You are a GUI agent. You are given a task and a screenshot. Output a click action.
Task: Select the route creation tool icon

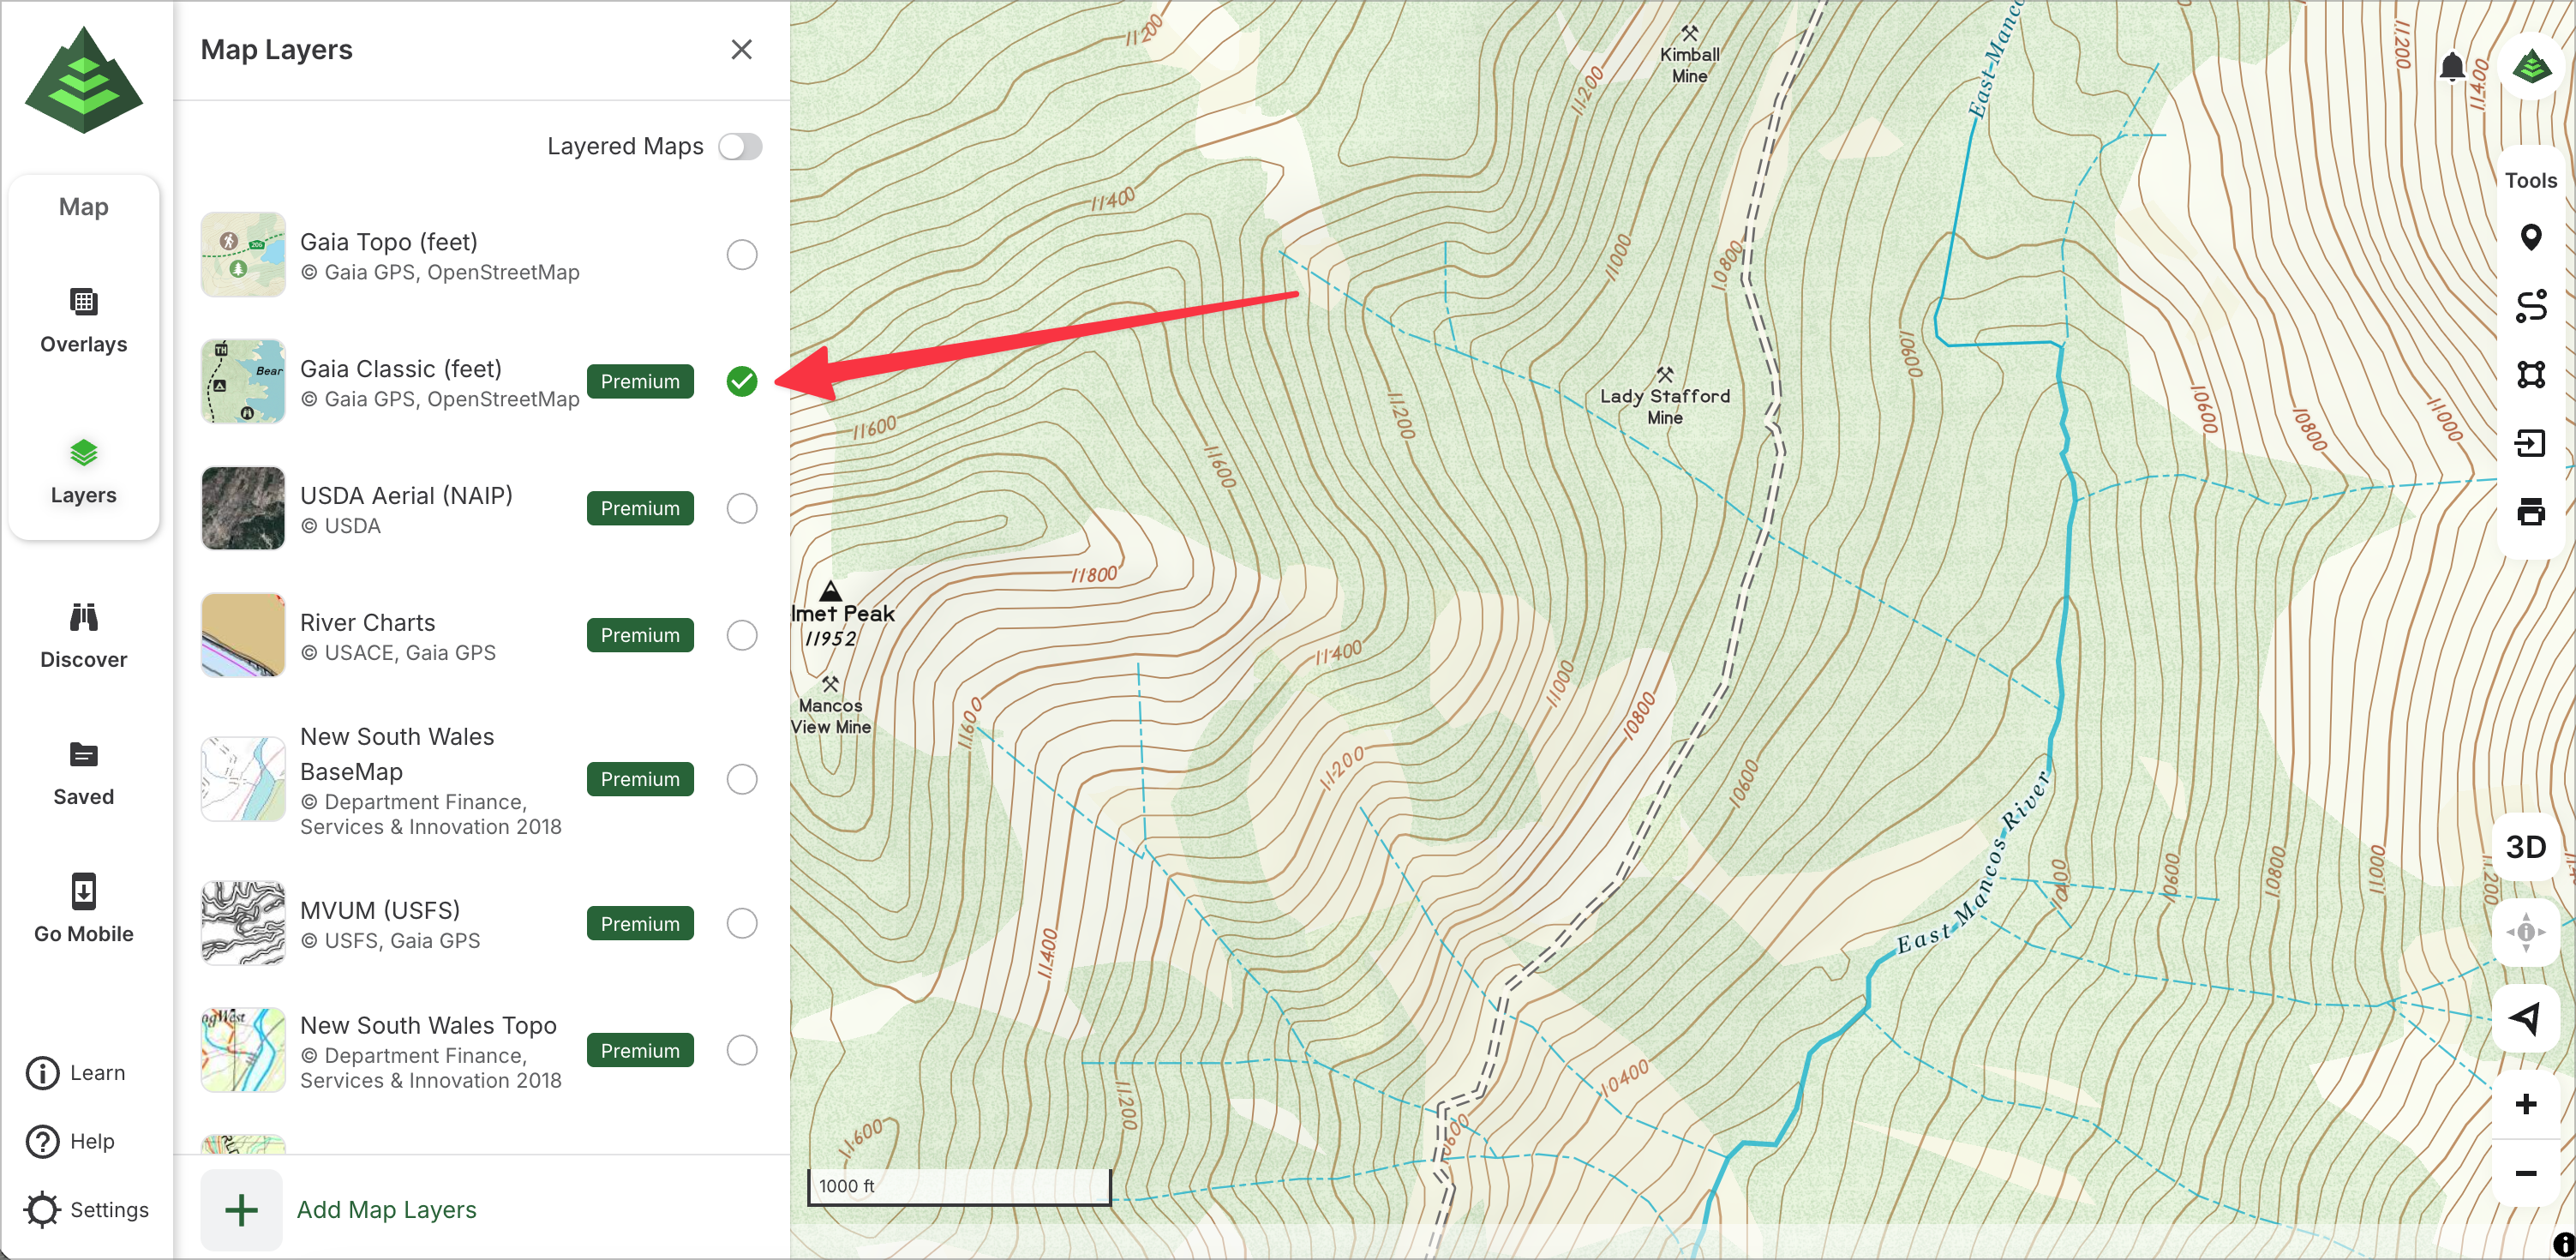(2530, 306)
